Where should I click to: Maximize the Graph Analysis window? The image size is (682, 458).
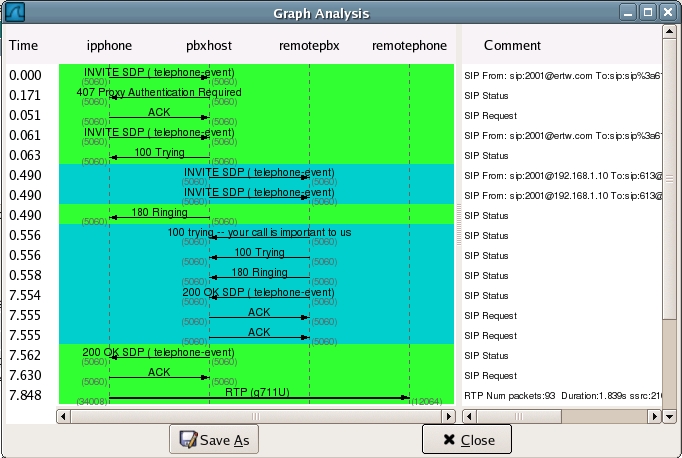648,13
